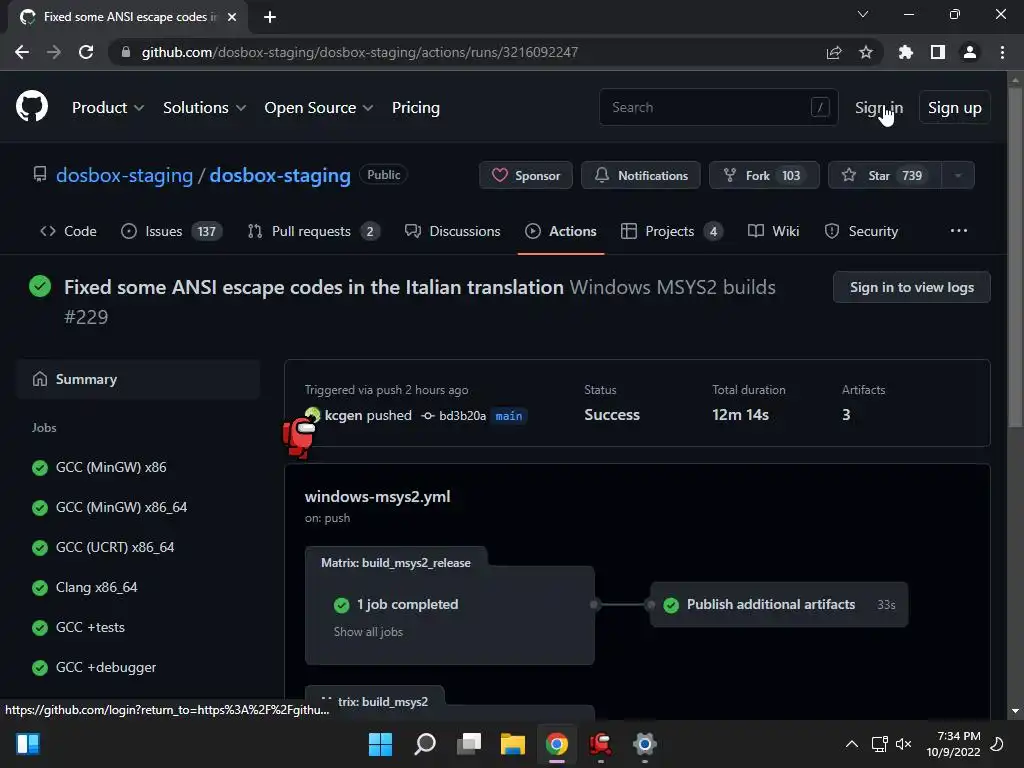
Task: Click the Sponsor button
Action: coord(526,175)
